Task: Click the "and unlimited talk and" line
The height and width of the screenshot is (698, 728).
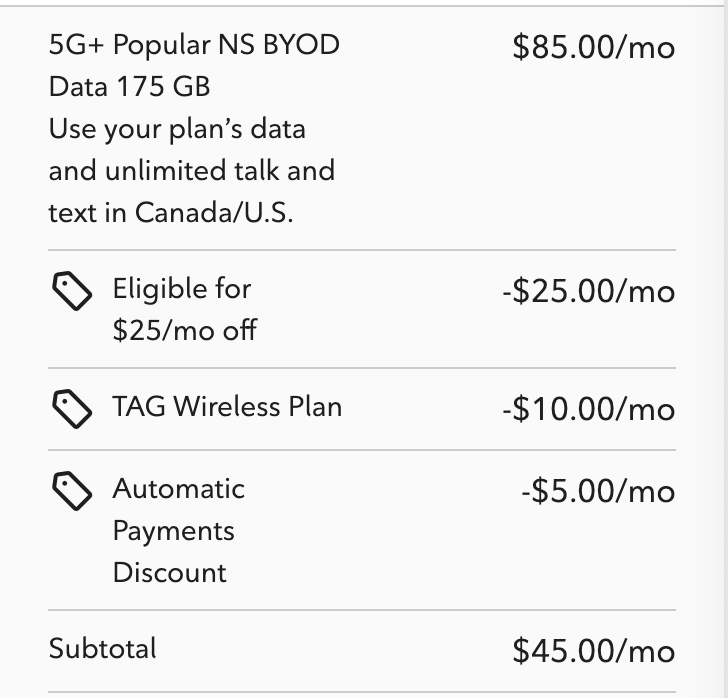Action: [x=191, y=171]
